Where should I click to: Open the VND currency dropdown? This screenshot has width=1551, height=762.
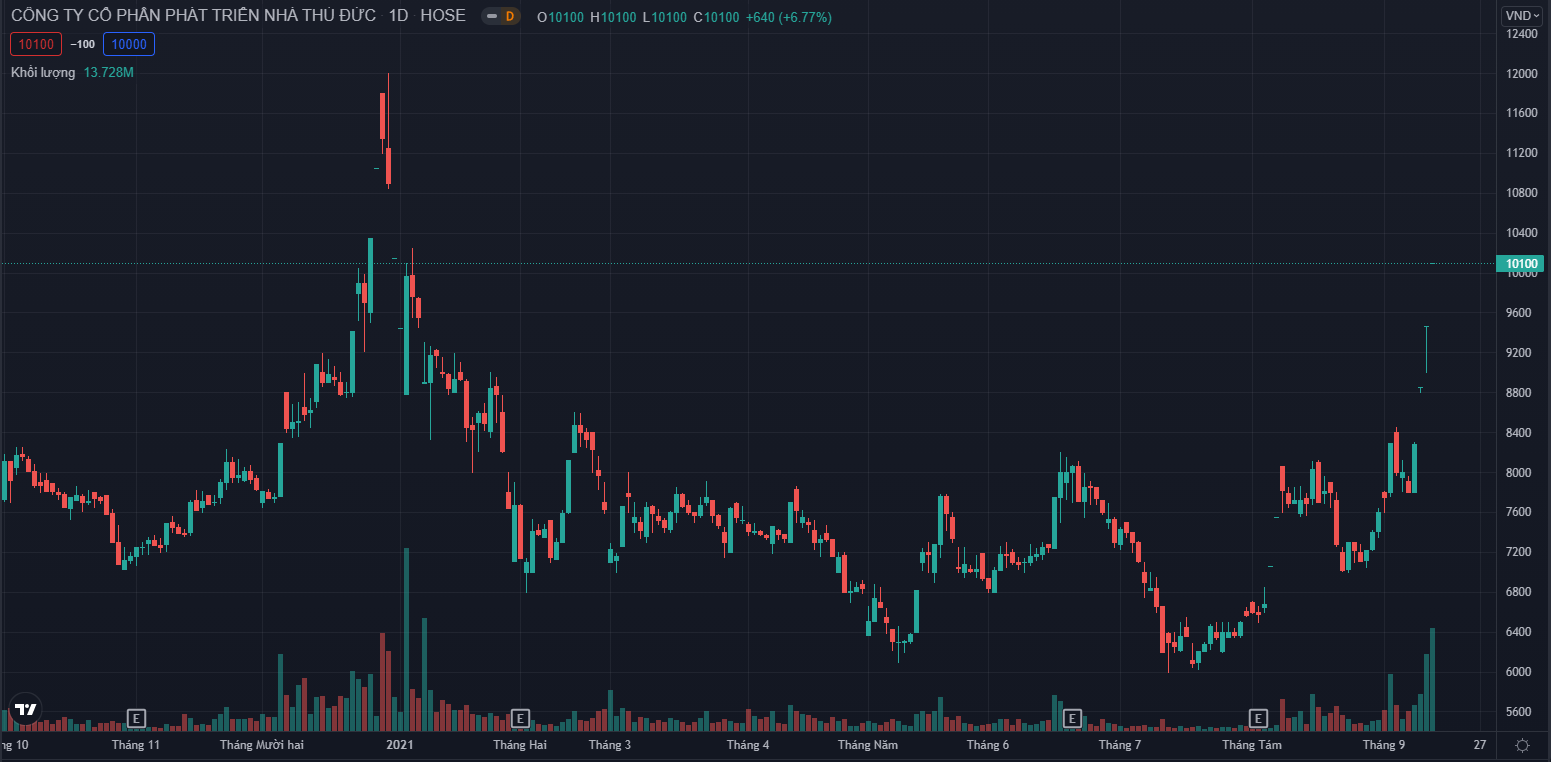click(x=1523, y=15)
